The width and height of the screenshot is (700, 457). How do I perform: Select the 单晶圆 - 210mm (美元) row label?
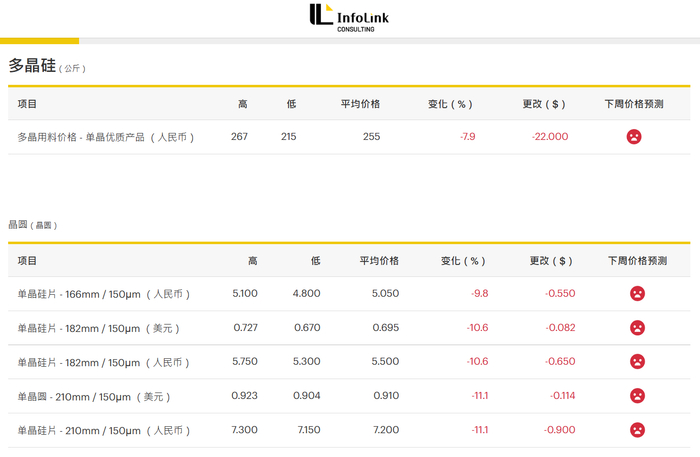tap(92, 396)
